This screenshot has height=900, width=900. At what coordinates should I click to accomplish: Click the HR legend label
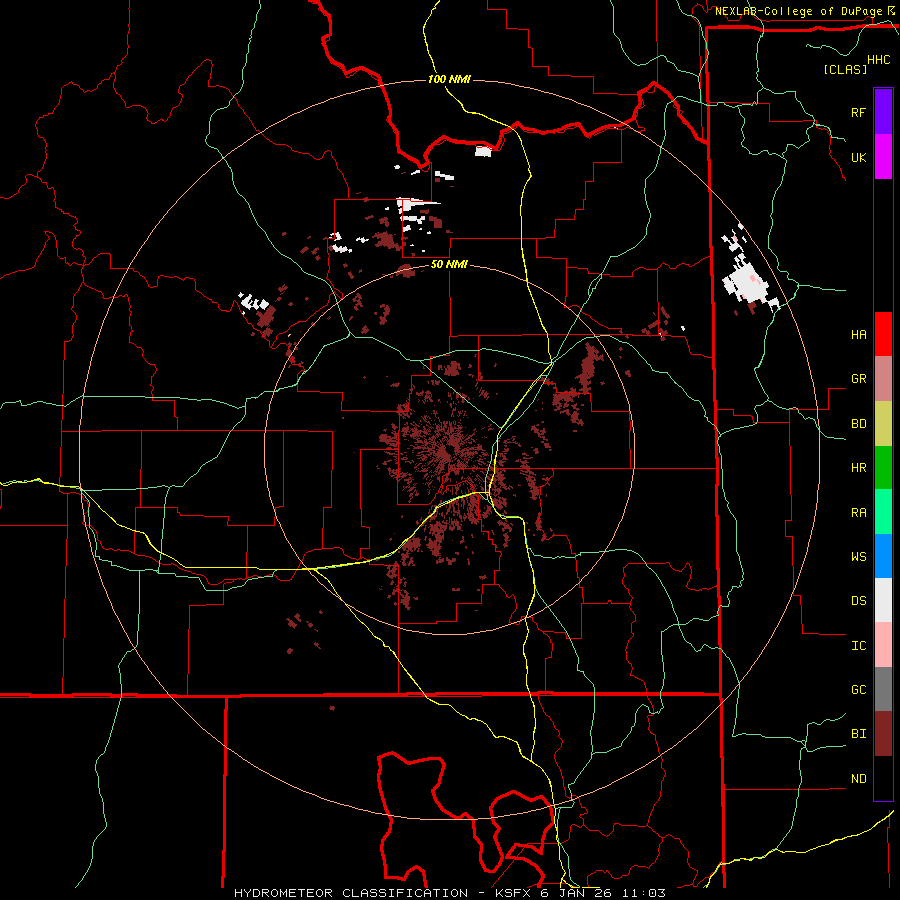[x=858, y=468]
